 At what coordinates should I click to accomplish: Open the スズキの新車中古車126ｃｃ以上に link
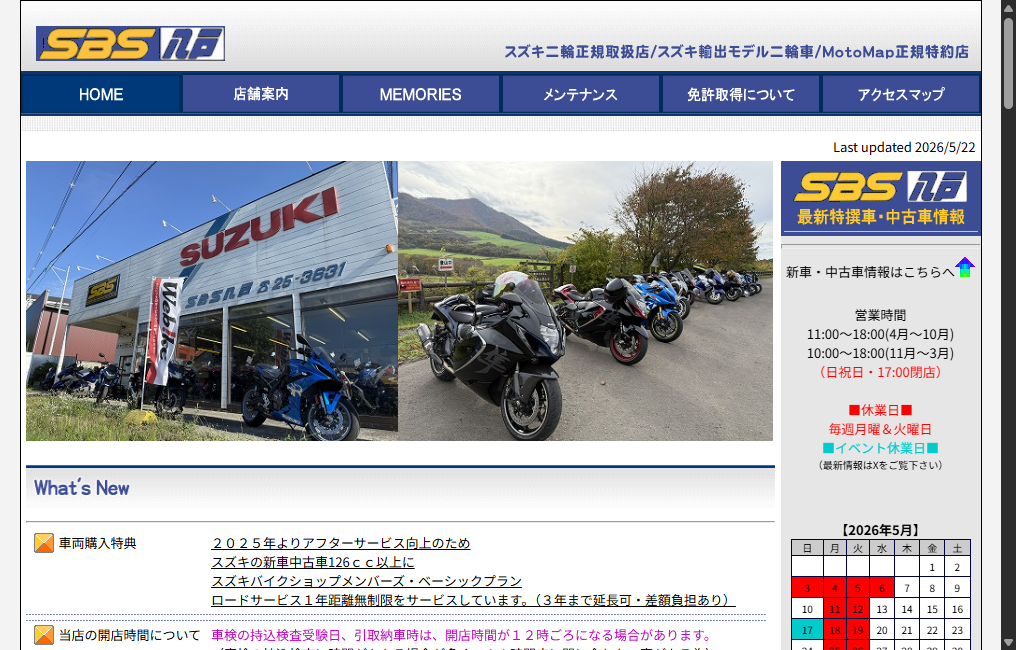pyautogui.click(x=313, y=562)
